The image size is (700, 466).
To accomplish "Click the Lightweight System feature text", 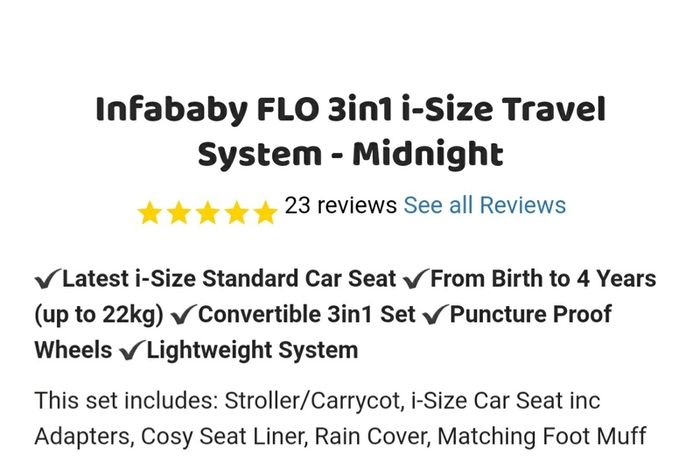I will [253, 350].
